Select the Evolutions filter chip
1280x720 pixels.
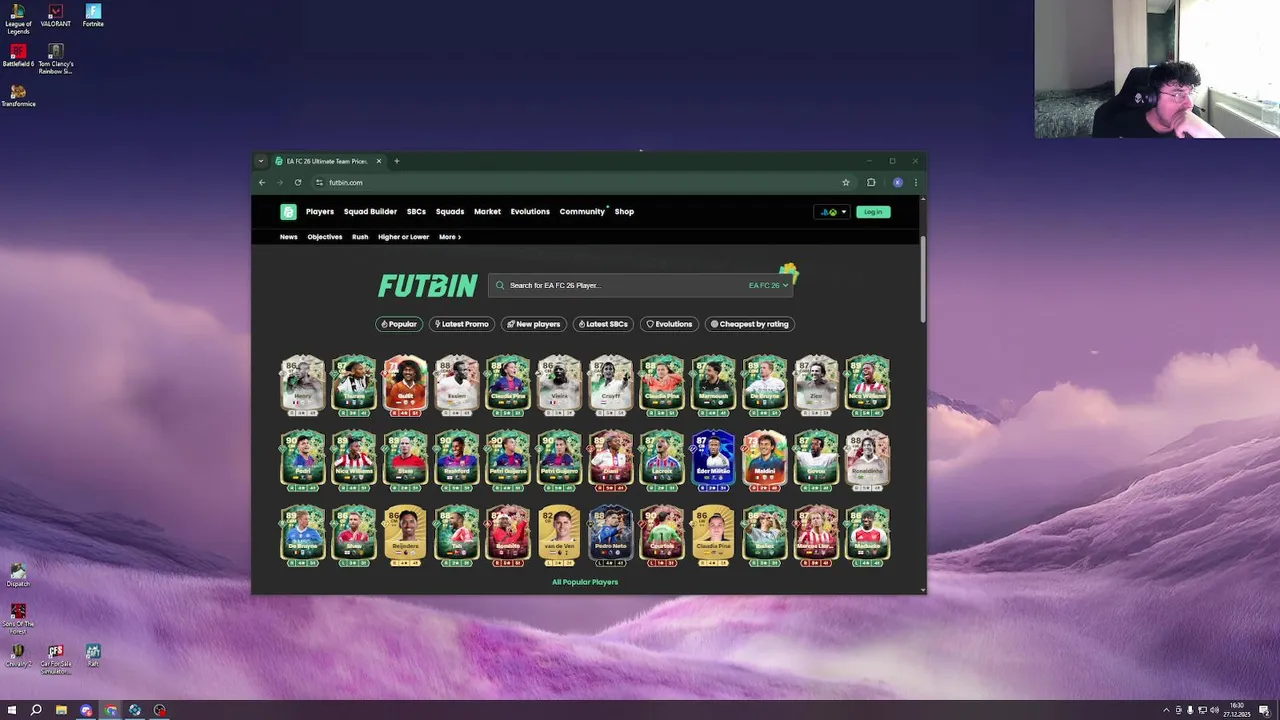point(669,324)
